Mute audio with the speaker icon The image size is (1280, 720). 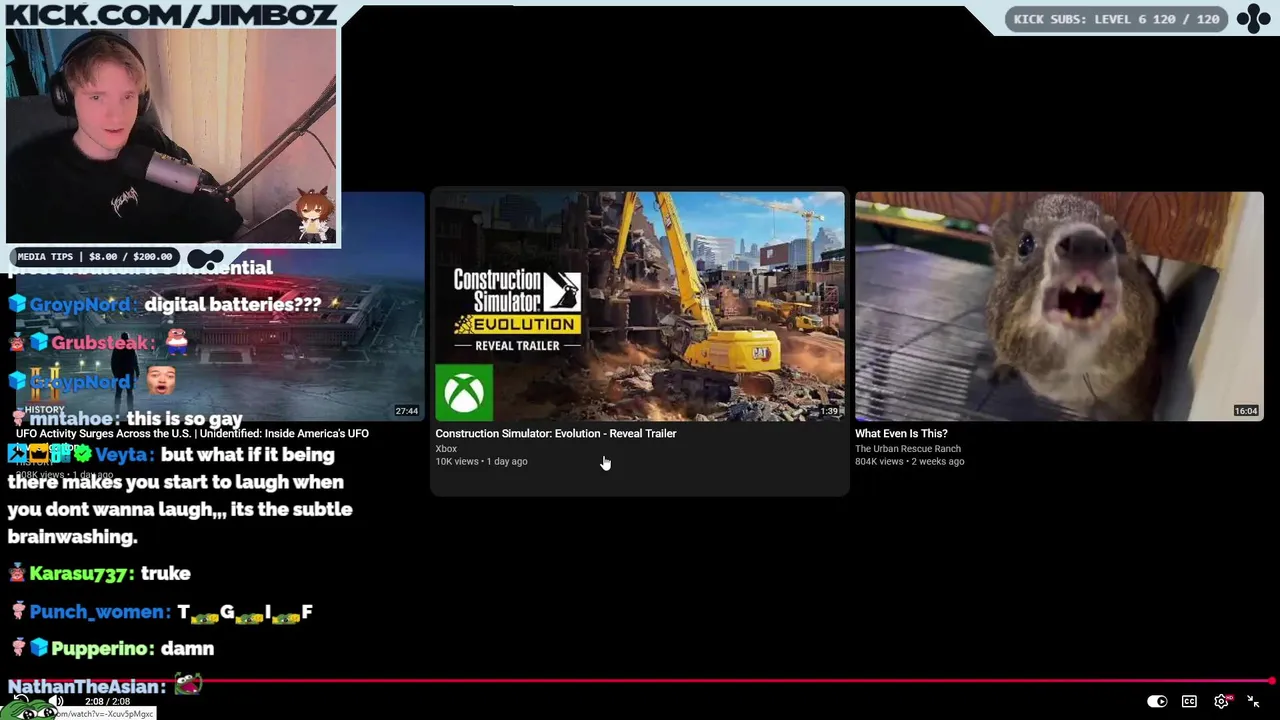56,701
